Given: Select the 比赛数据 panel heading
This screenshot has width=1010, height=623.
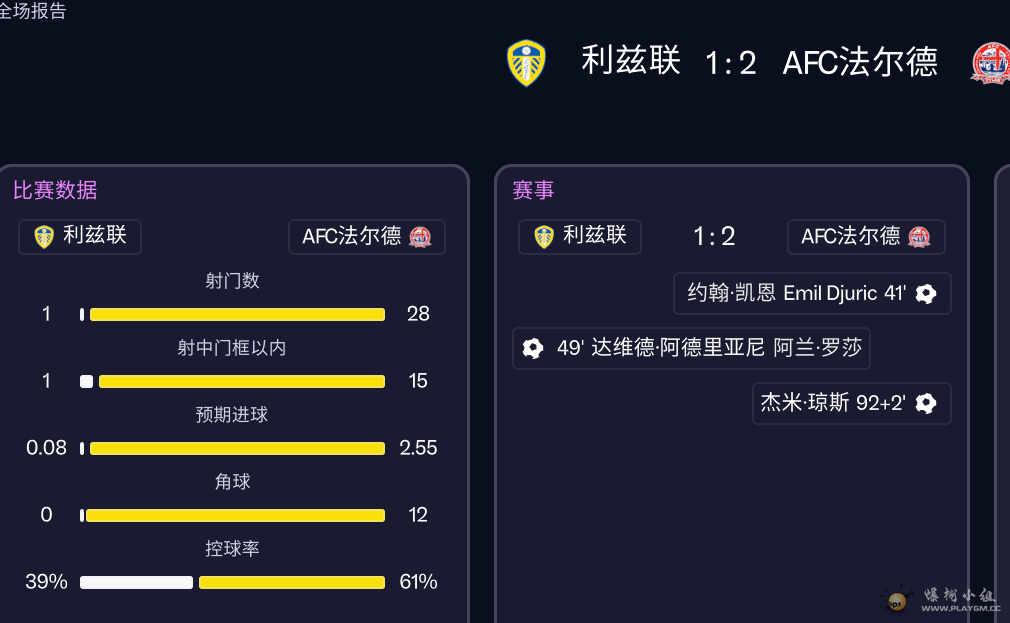Looking at the screenshot, I should tap(55, 190).
